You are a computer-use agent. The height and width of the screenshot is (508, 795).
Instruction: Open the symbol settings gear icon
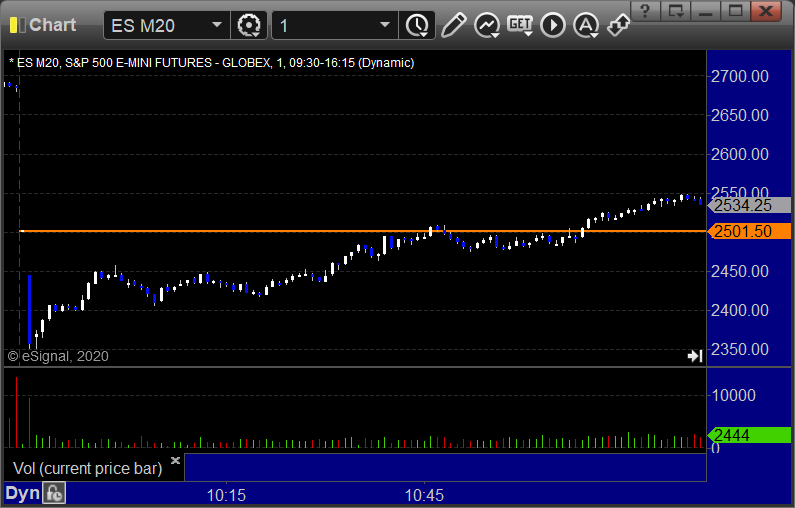[x=248, y=25]
